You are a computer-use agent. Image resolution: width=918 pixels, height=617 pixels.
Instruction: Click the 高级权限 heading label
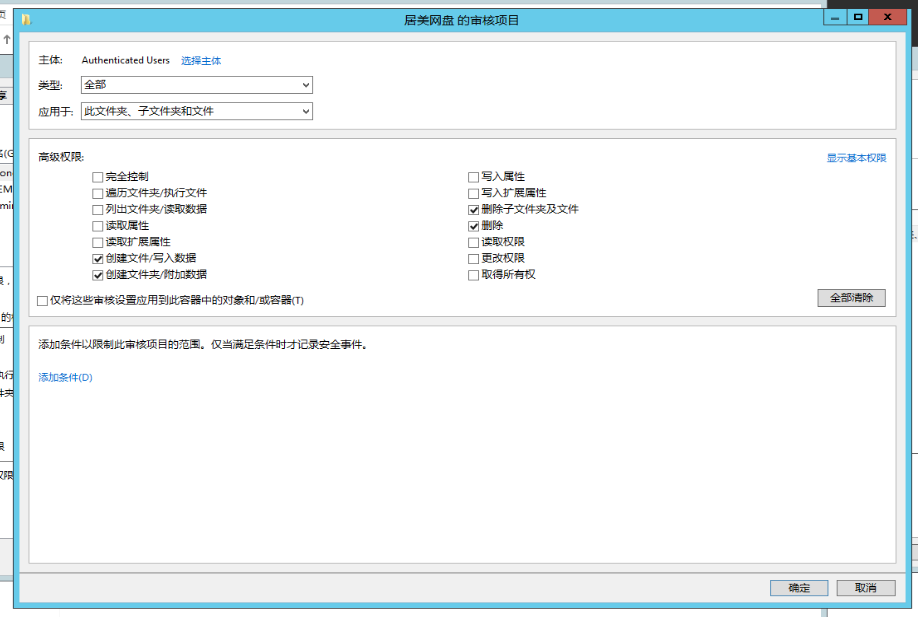point(61,157)
